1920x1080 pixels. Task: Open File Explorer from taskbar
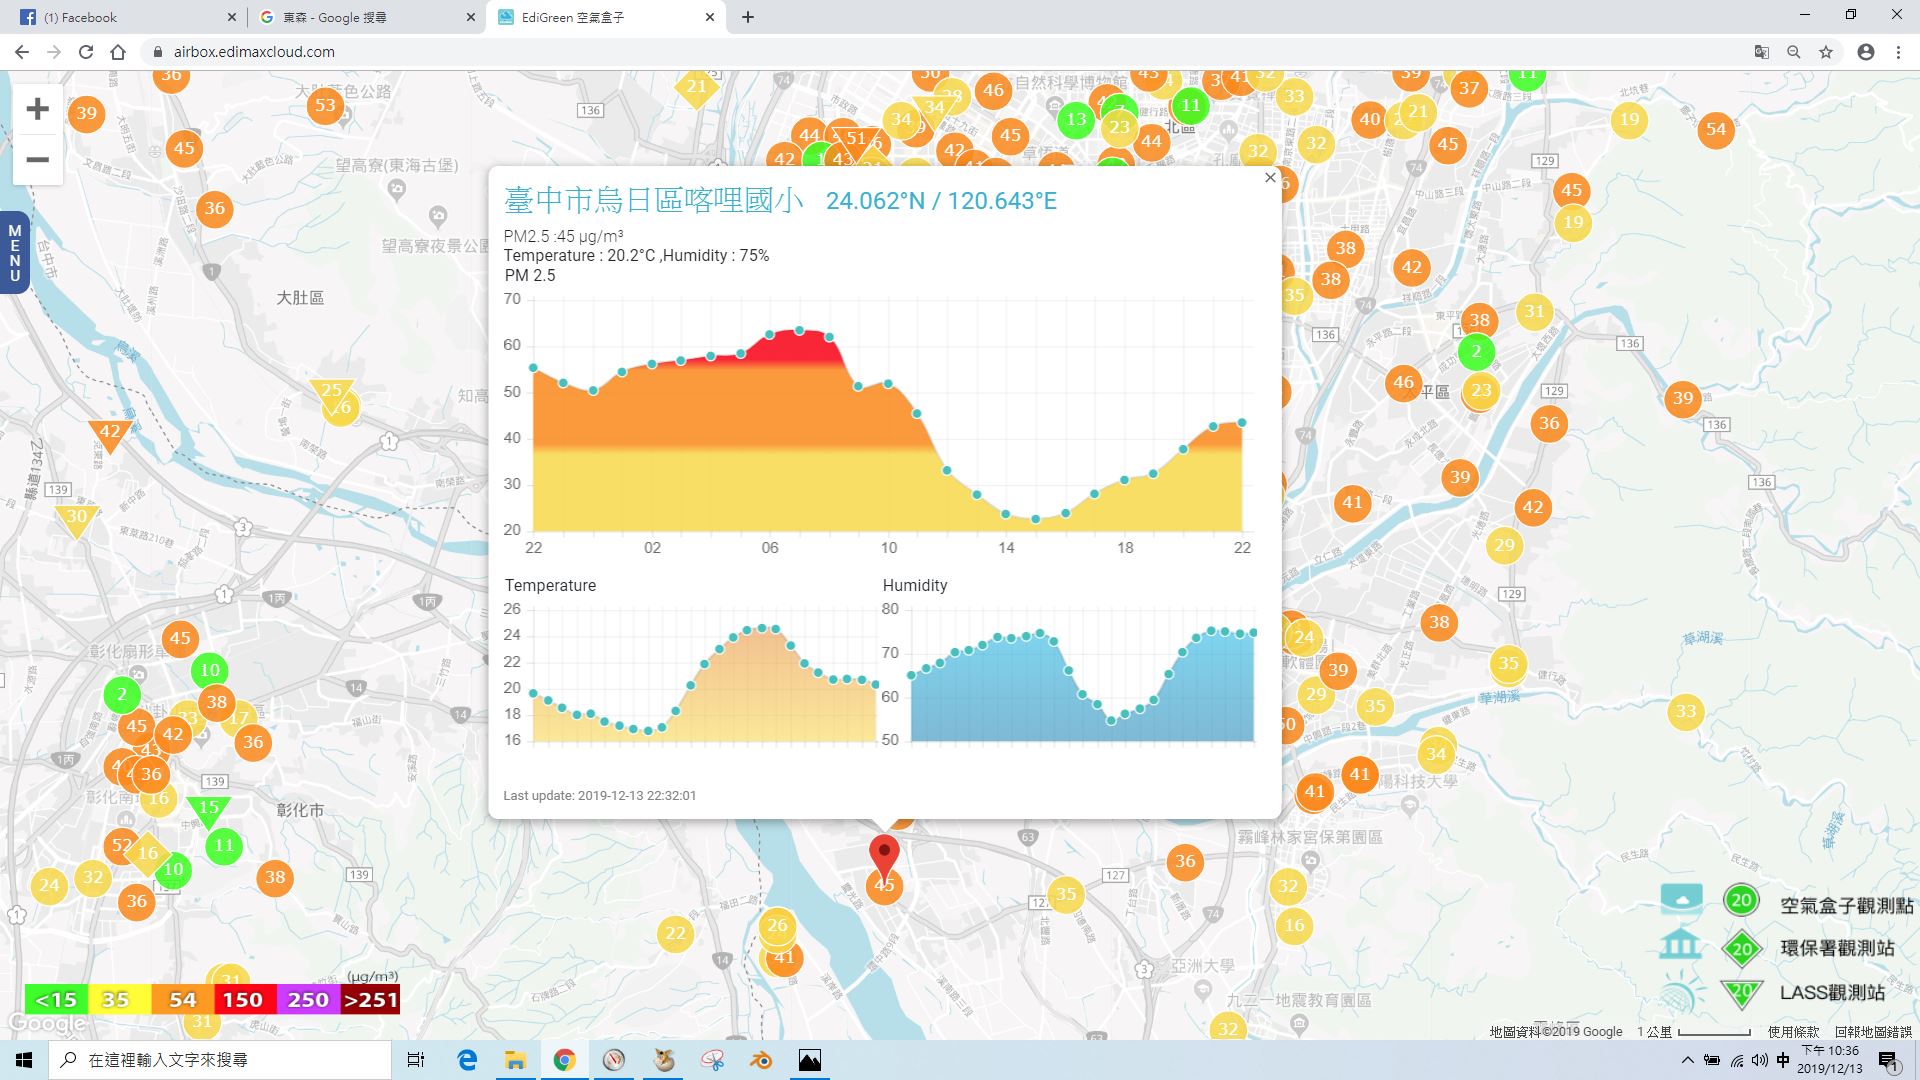click(x=515, y=1060)
